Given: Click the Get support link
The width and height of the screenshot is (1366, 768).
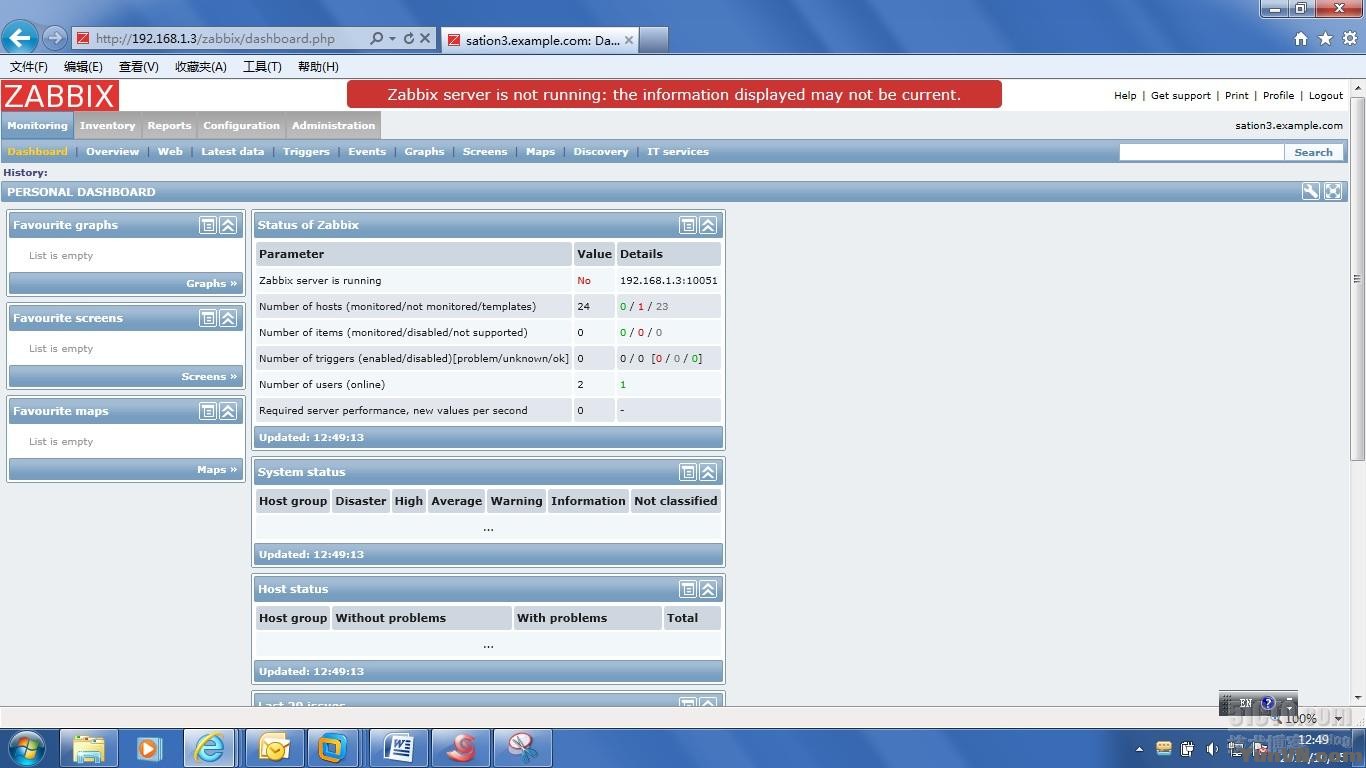Looking at the screenshot, I should pos(1181,96).
